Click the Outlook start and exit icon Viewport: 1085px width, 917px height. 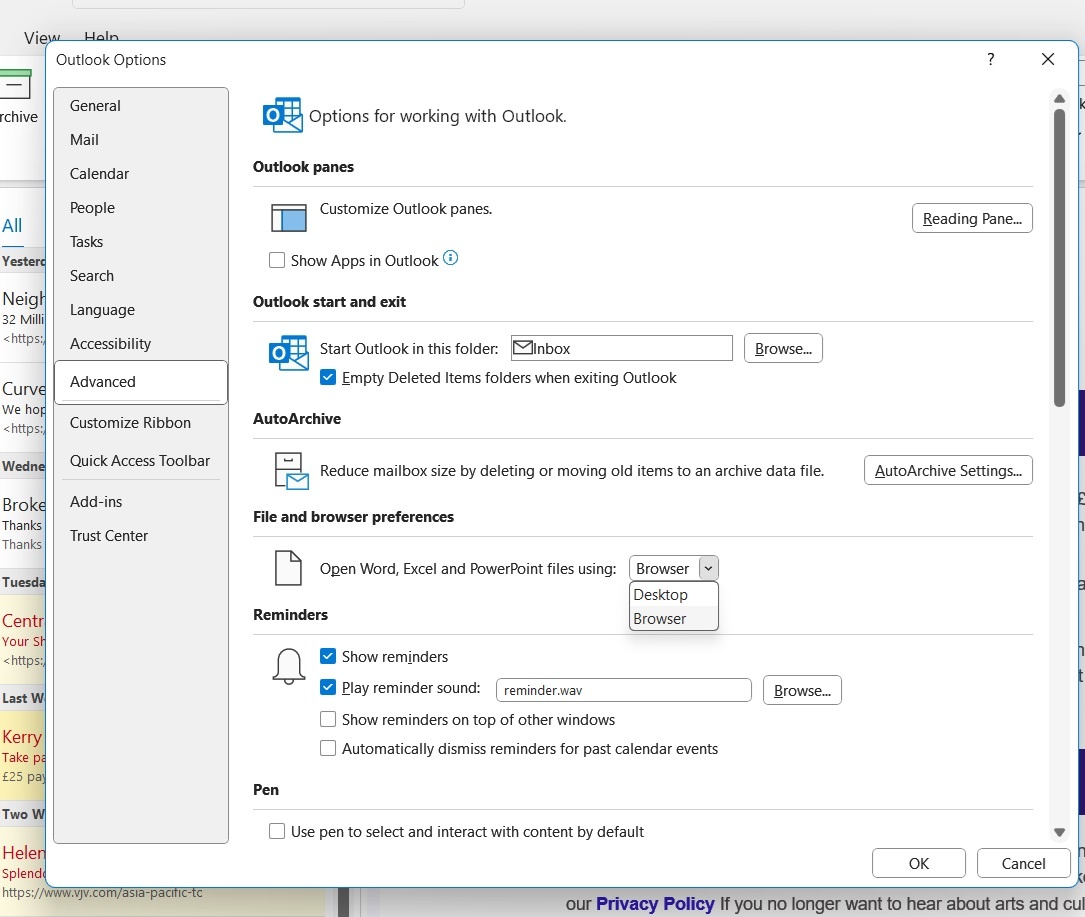tap(289, 352)
